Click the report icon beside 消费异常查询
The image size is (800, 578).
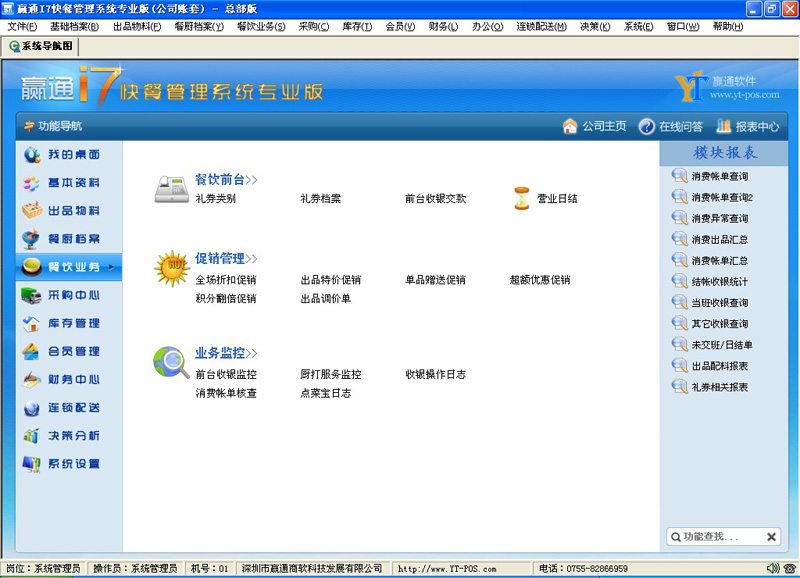pos(680,218)
